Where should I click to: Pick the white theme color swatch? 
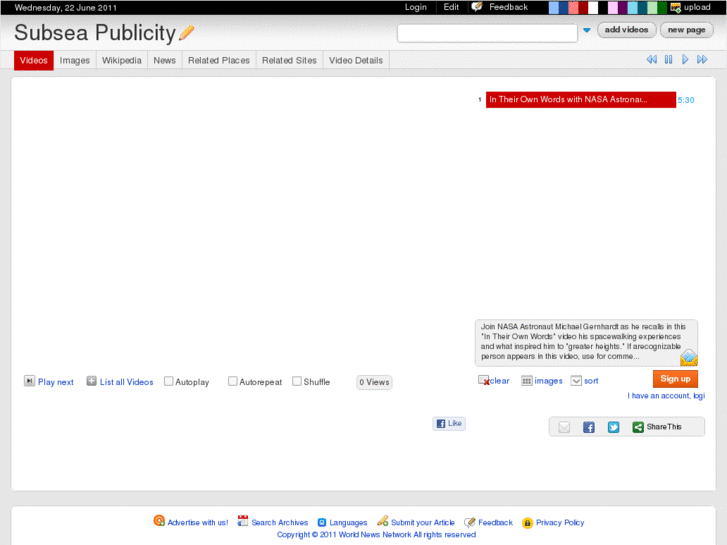(593, 7)
